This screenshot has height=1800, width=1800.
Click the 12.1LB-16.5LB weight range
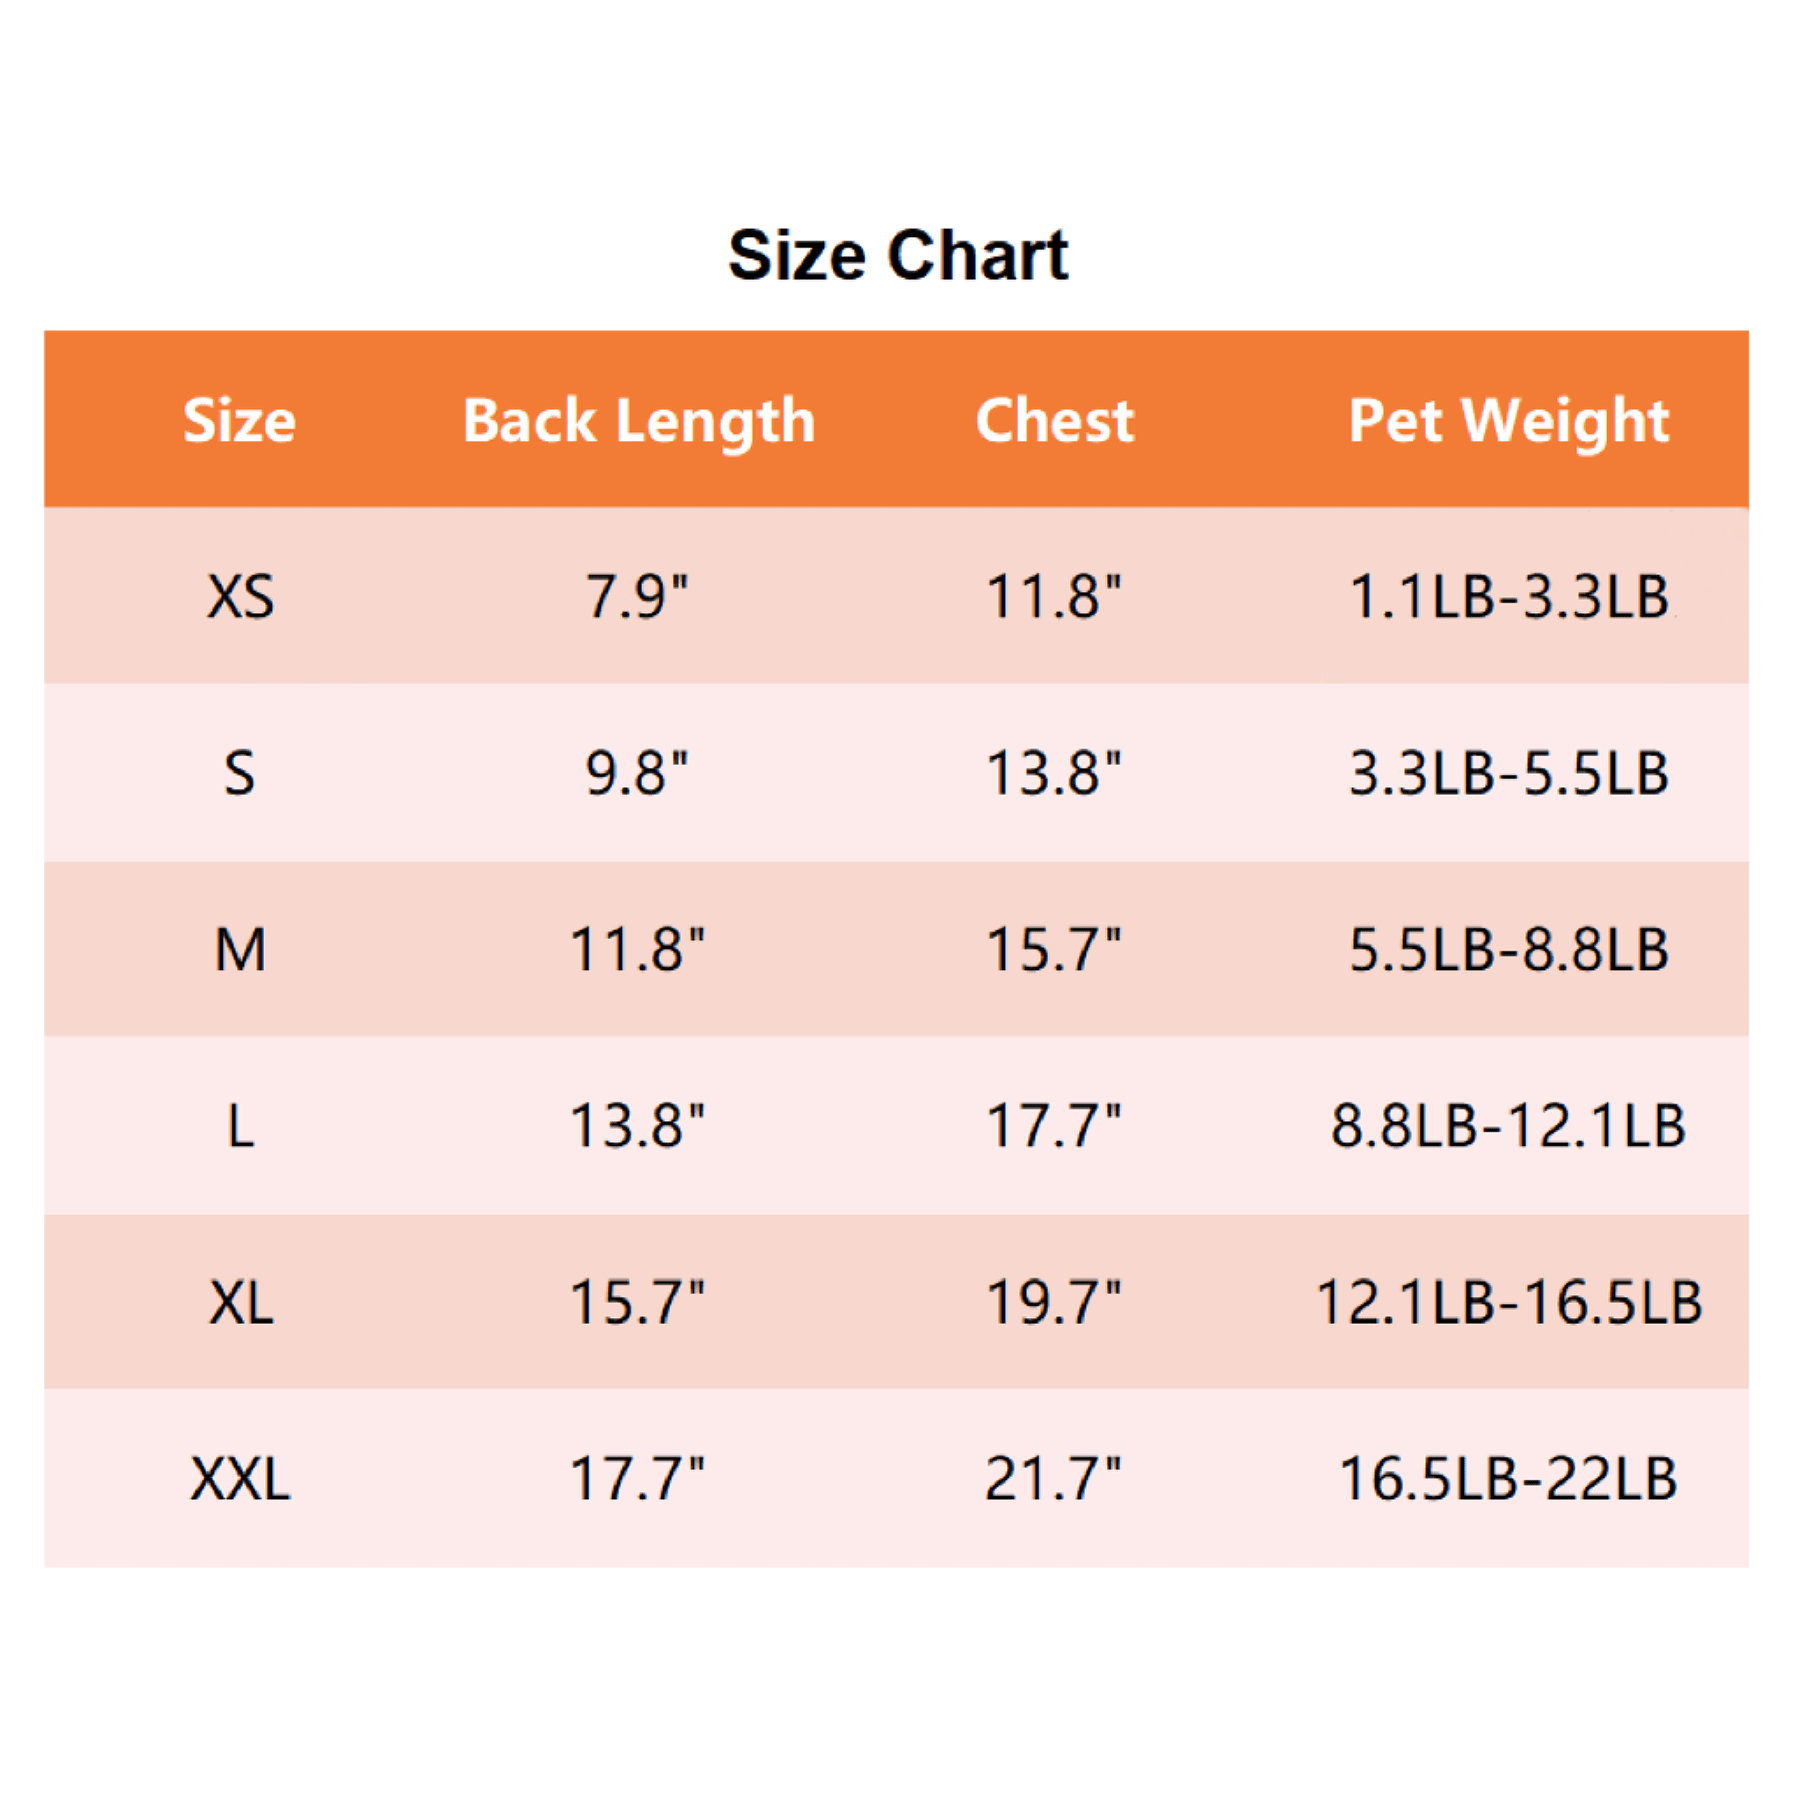click(x=1508, y=1302)
